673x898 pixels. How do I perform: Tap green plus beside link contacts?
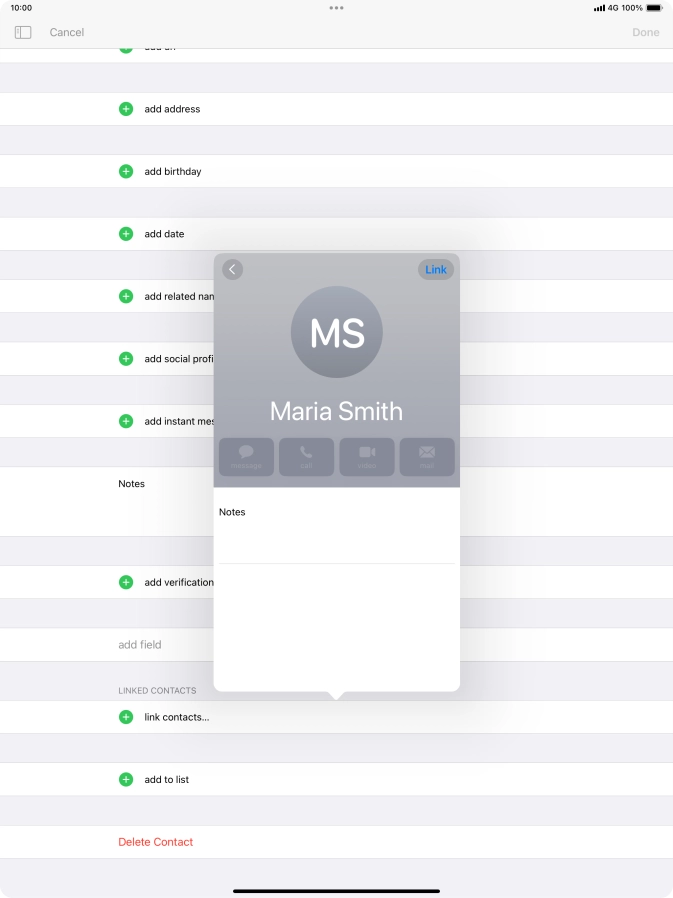(x=126, y=717)
